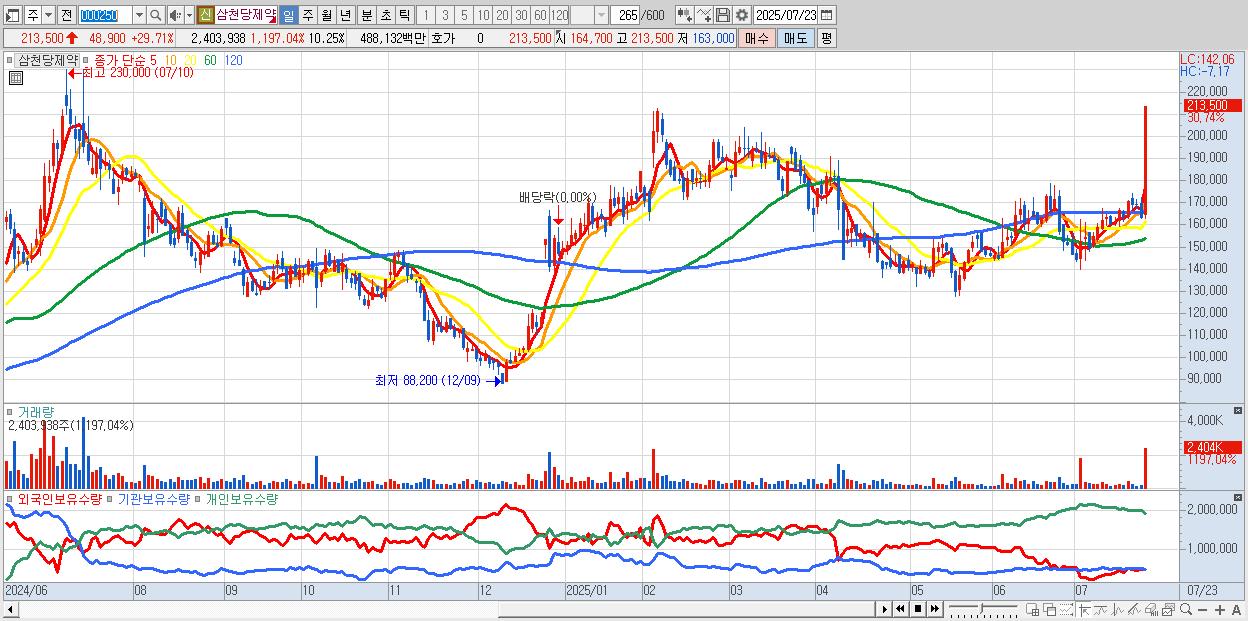Click the save floppy disk icon
This screenshot has width=1248, height=621.
722,15
